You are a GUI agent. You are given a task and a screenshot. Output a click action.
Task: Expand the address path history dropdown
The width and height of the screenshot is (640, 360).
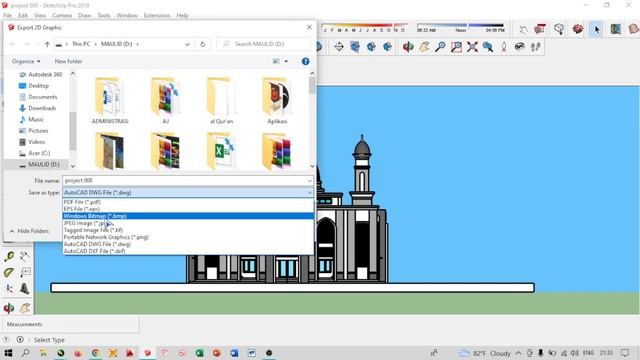(x=187, y=44)
